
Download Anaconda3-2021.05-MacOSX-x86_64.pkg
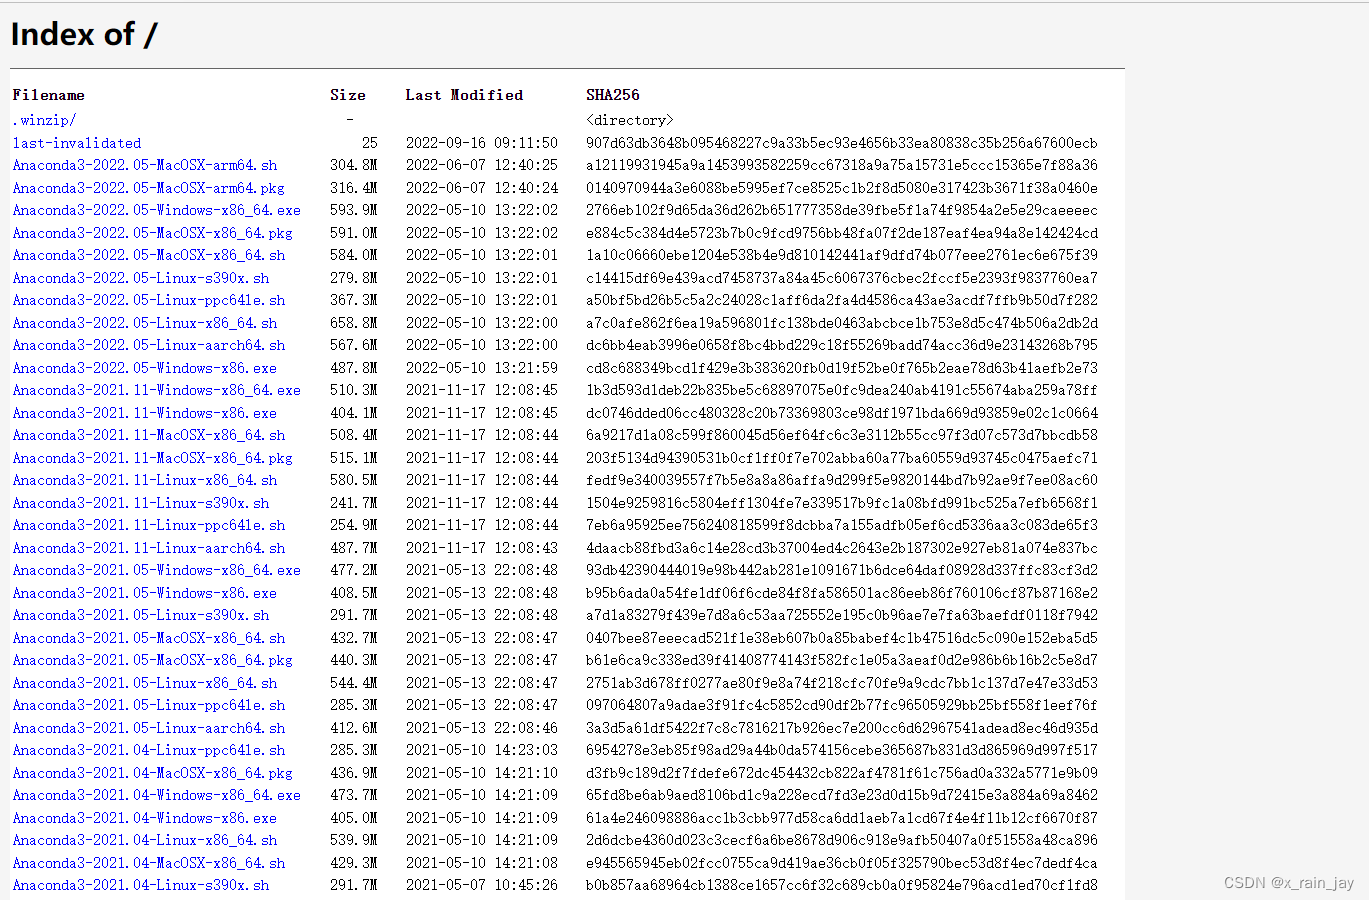coord(153,660)
